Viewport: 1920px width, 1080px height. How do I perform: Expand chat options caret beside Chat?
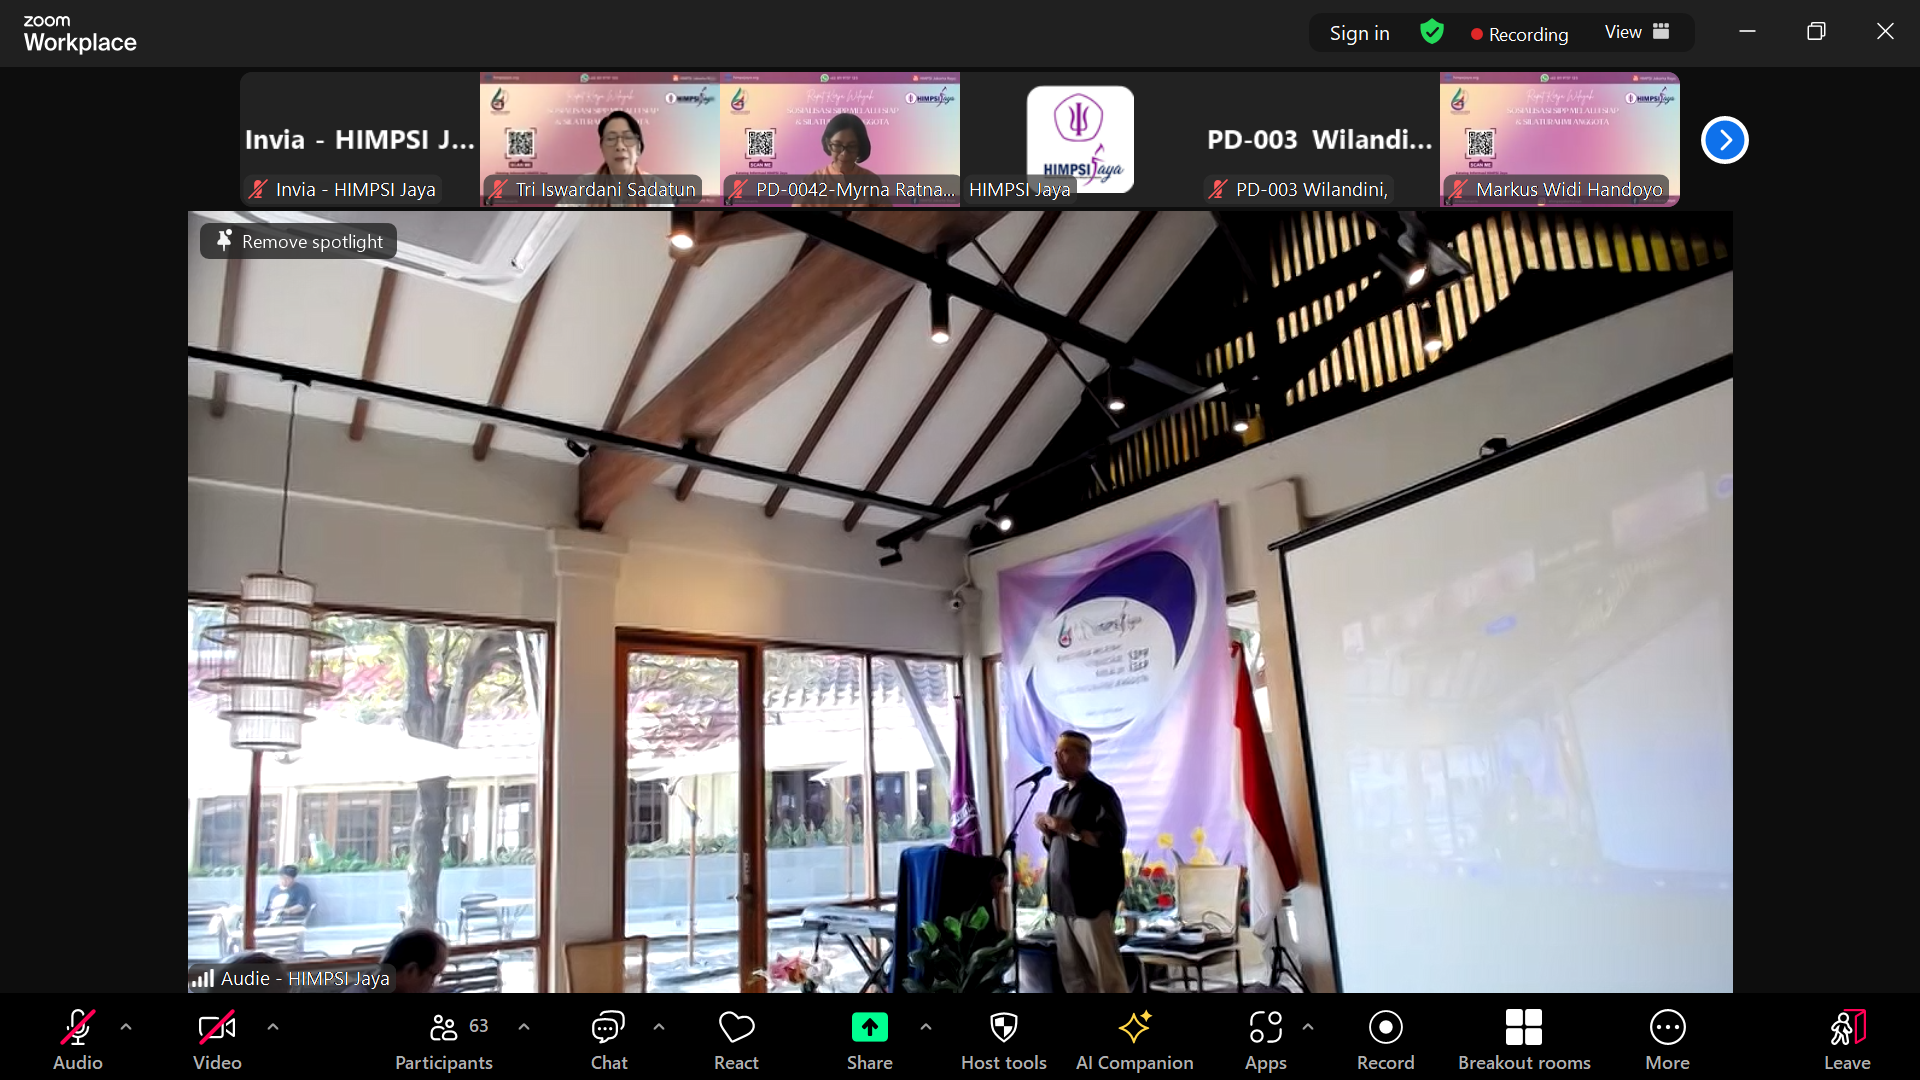pos(659,1027)
